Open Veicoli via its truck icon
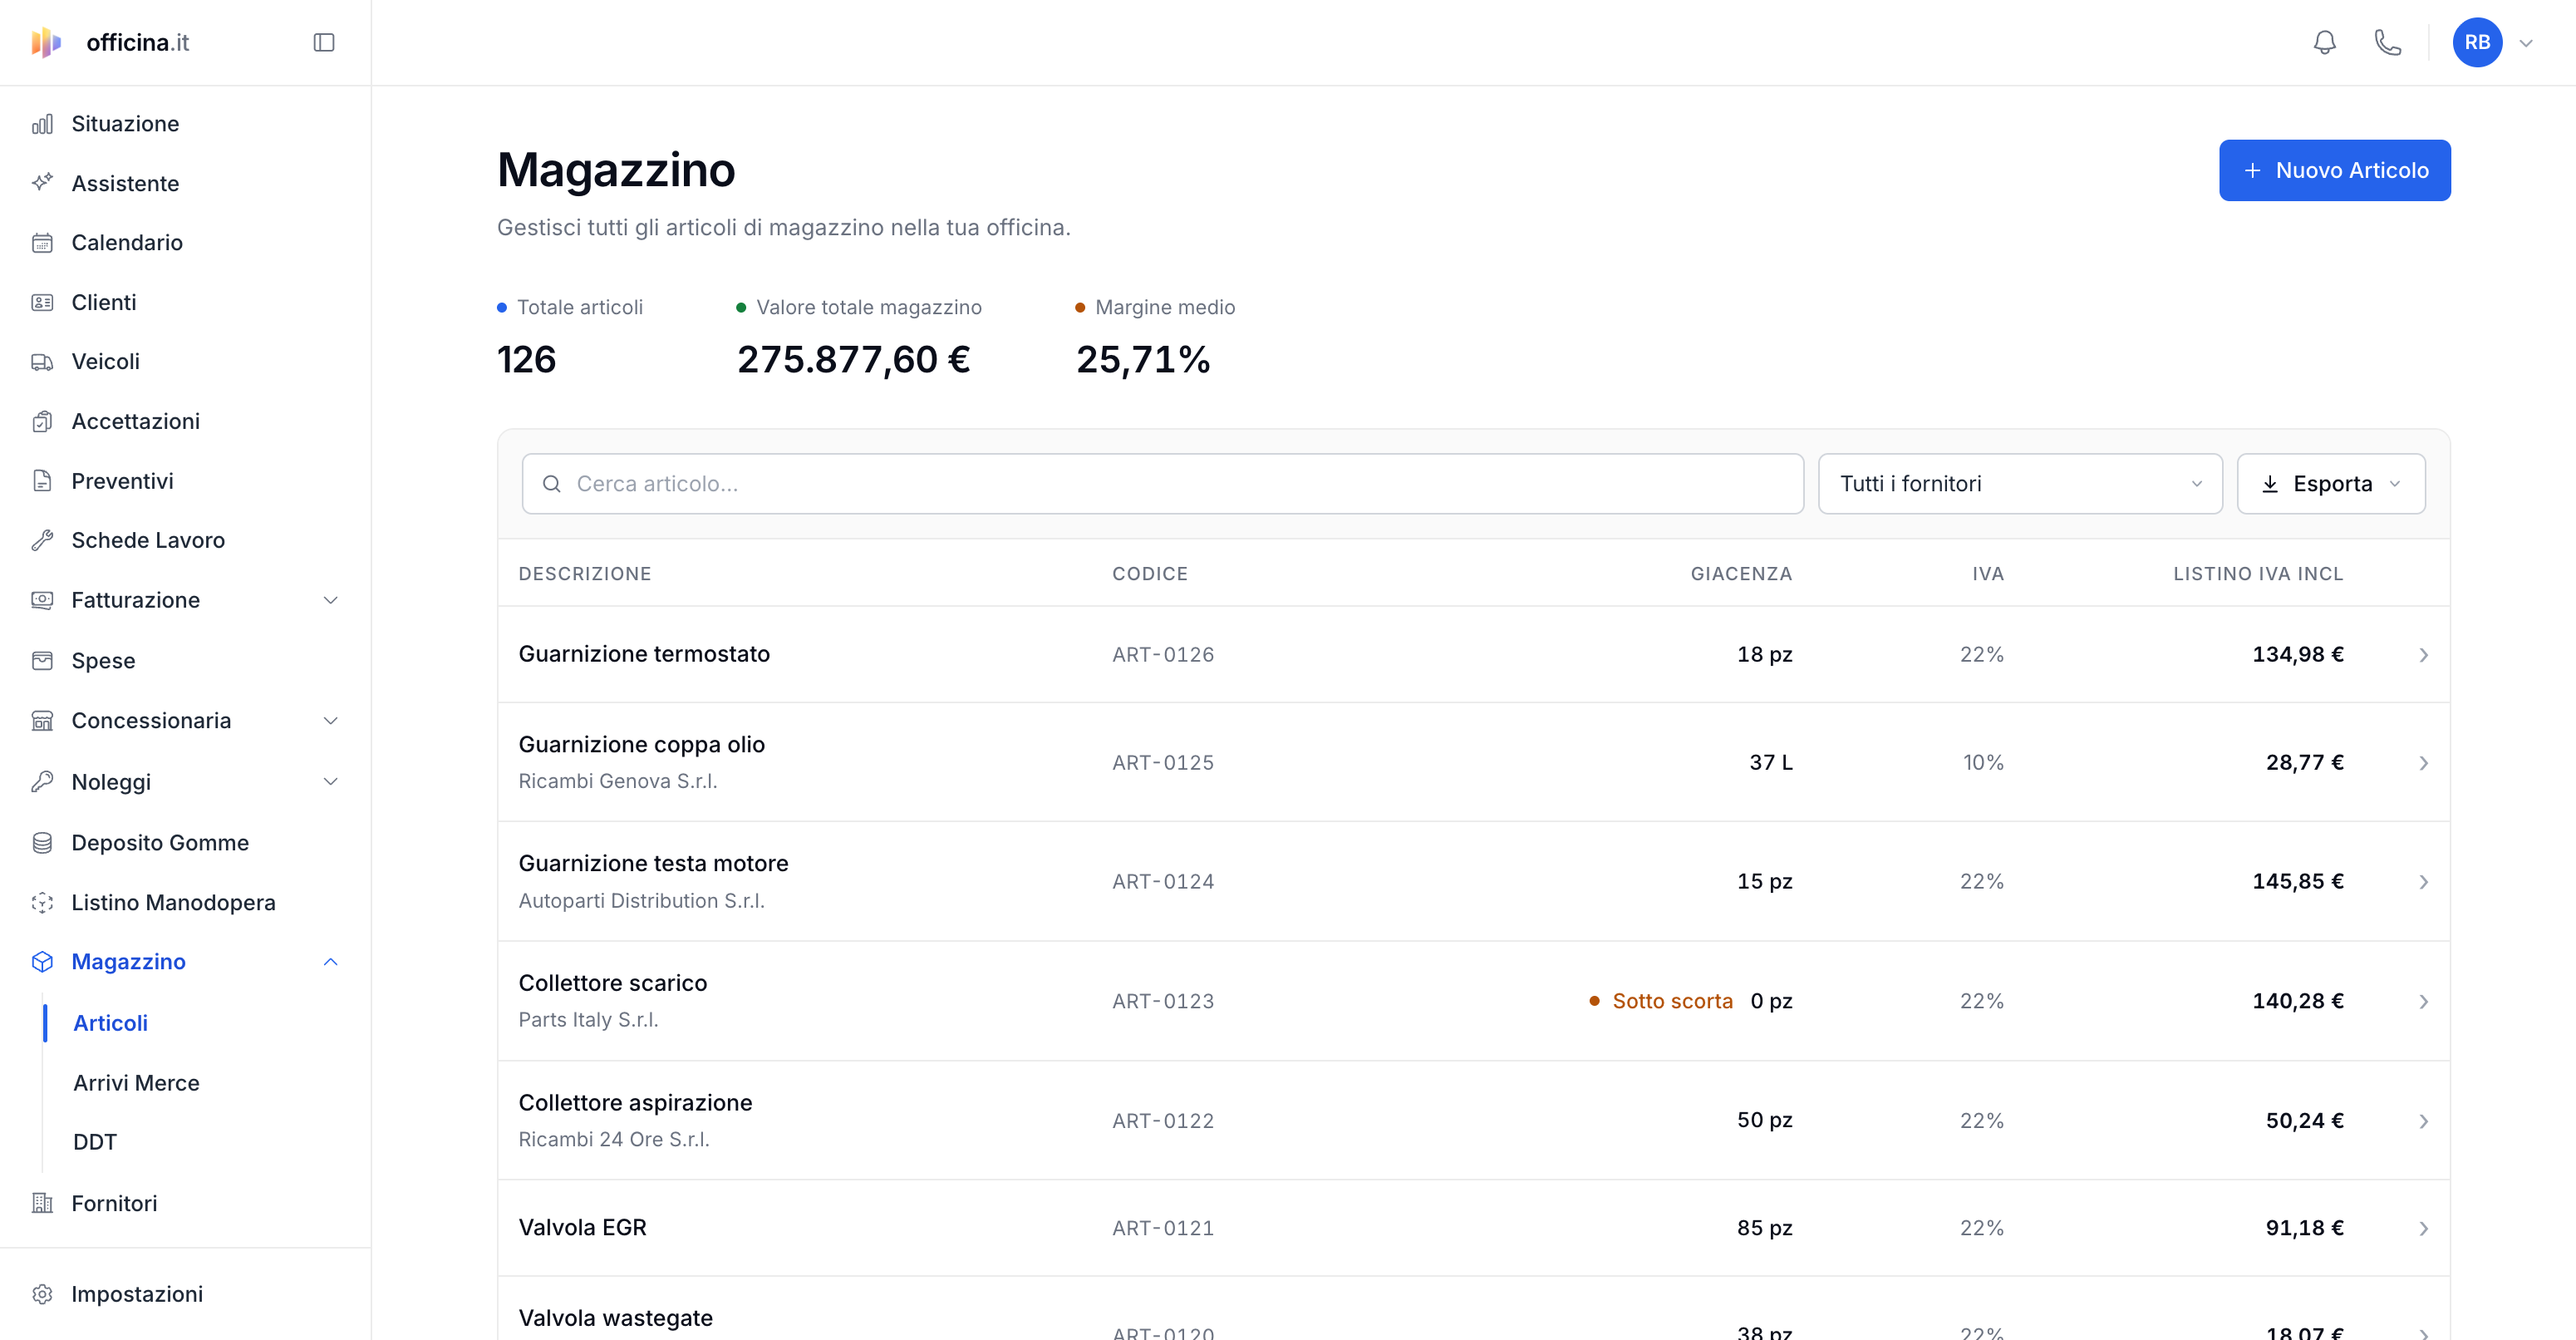 click(x=42, y=362)
